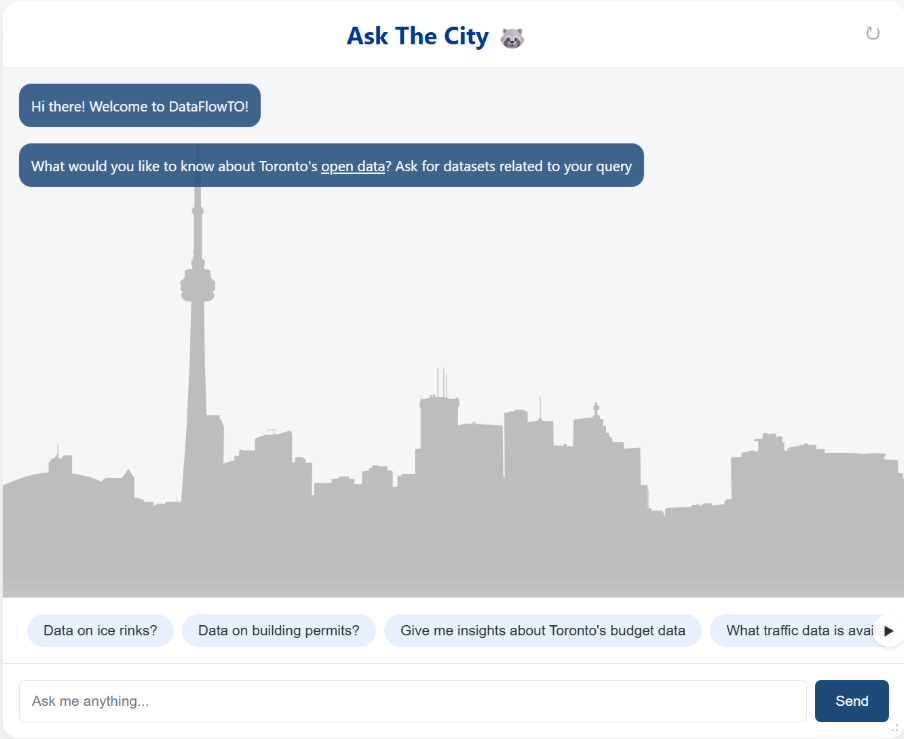Image resolution: width=904 pixels, height=739 pixels.
Task: Click the 'Ask The City' title
Action: tap(417, 36)
